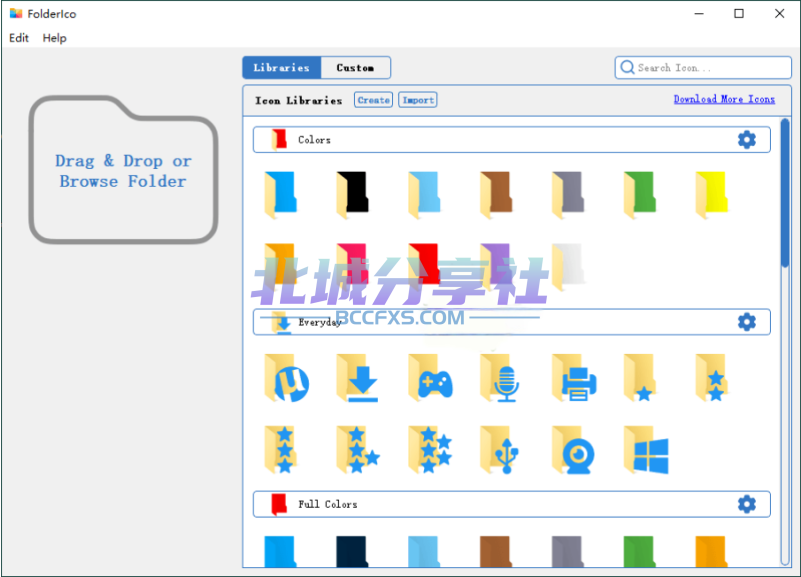Pick the light blue folder in Colors
Image resolution: width=801 pixels, height=577 pixels.
pos(425,194)
